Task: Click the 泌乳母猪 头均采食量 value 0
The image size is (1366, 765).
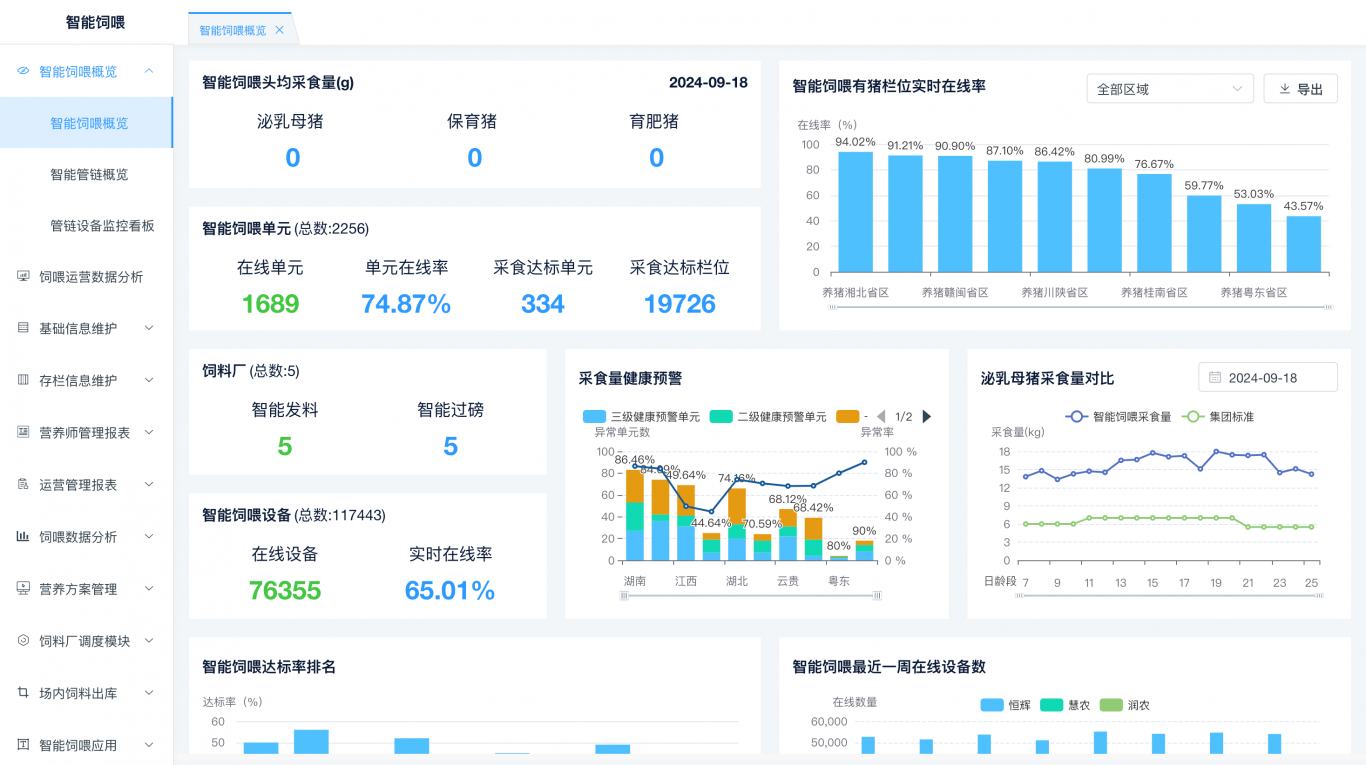Action: point(293,158)
